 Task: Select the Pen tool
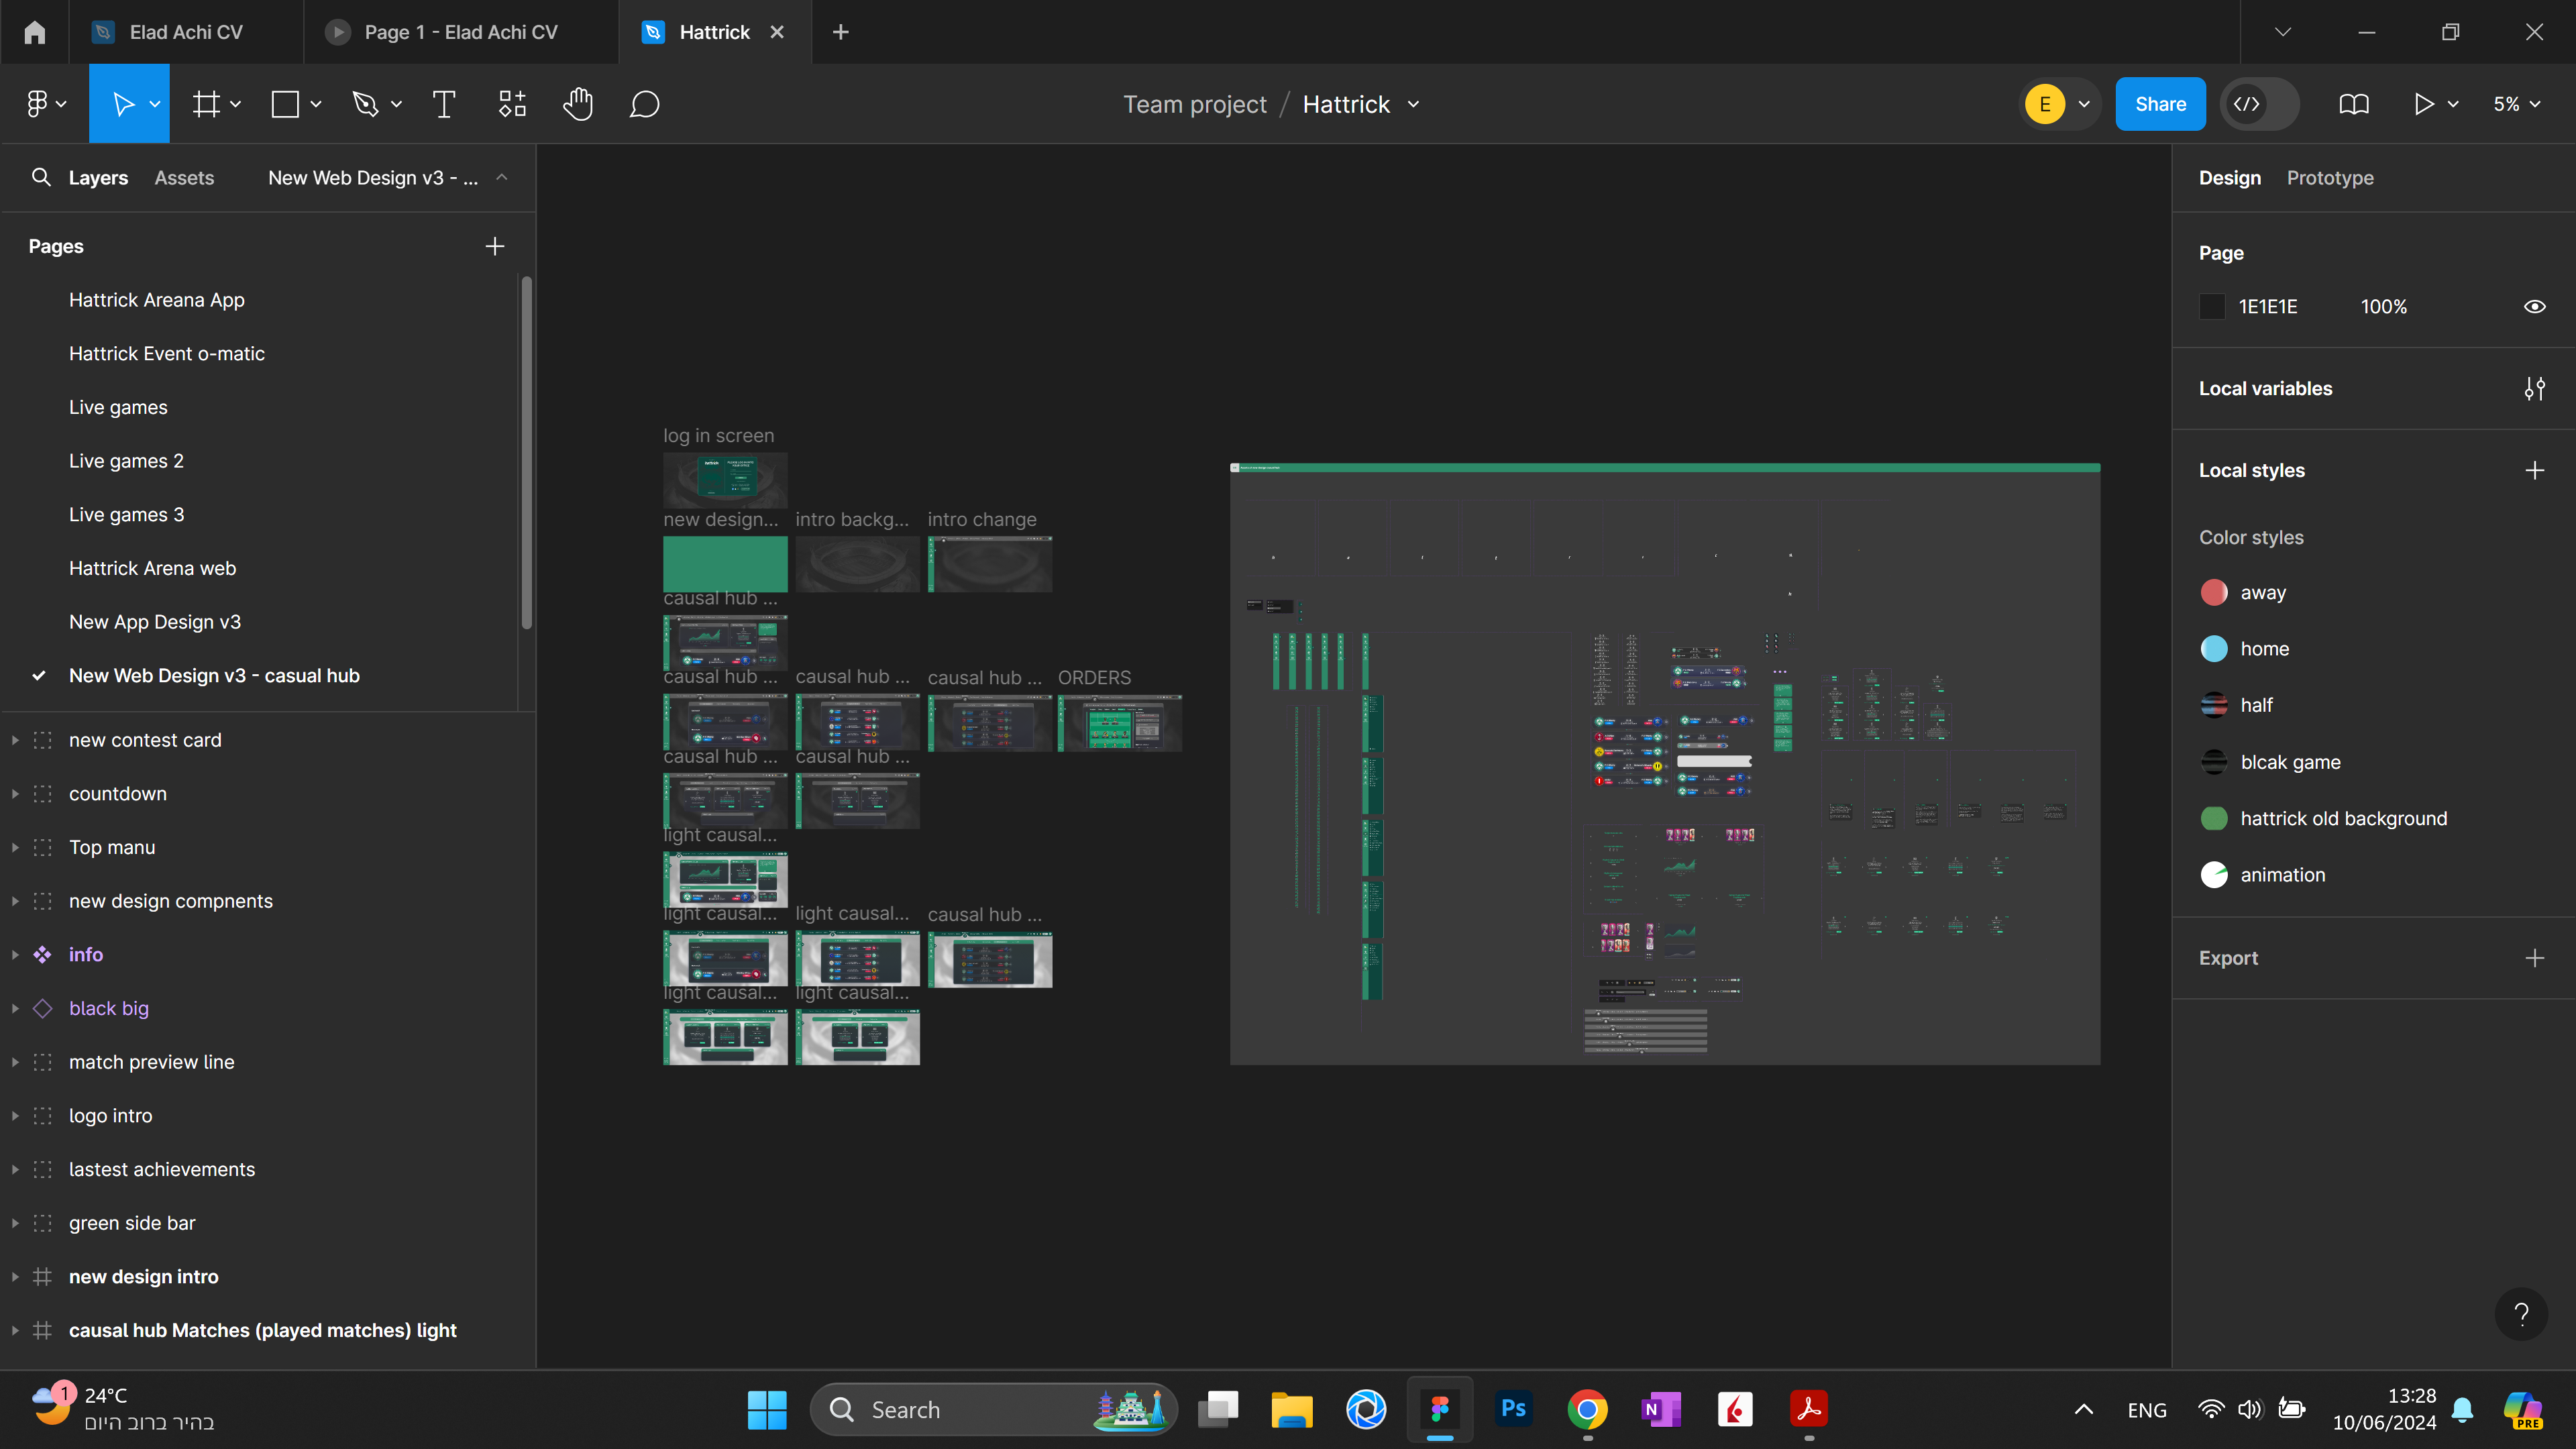click(365, 104)
